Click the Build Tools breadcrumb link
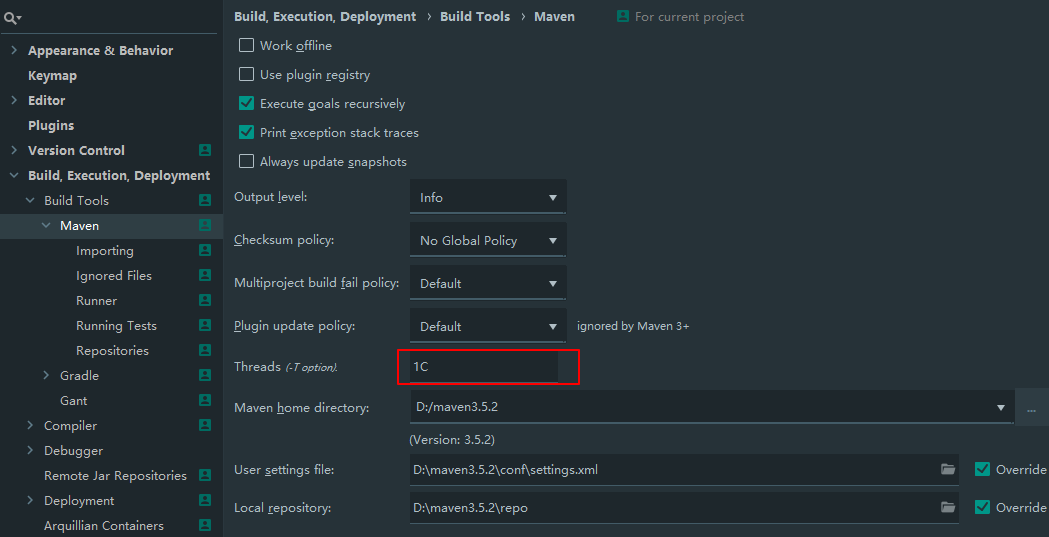This screenshot has width=1049, height=537. 475,16
